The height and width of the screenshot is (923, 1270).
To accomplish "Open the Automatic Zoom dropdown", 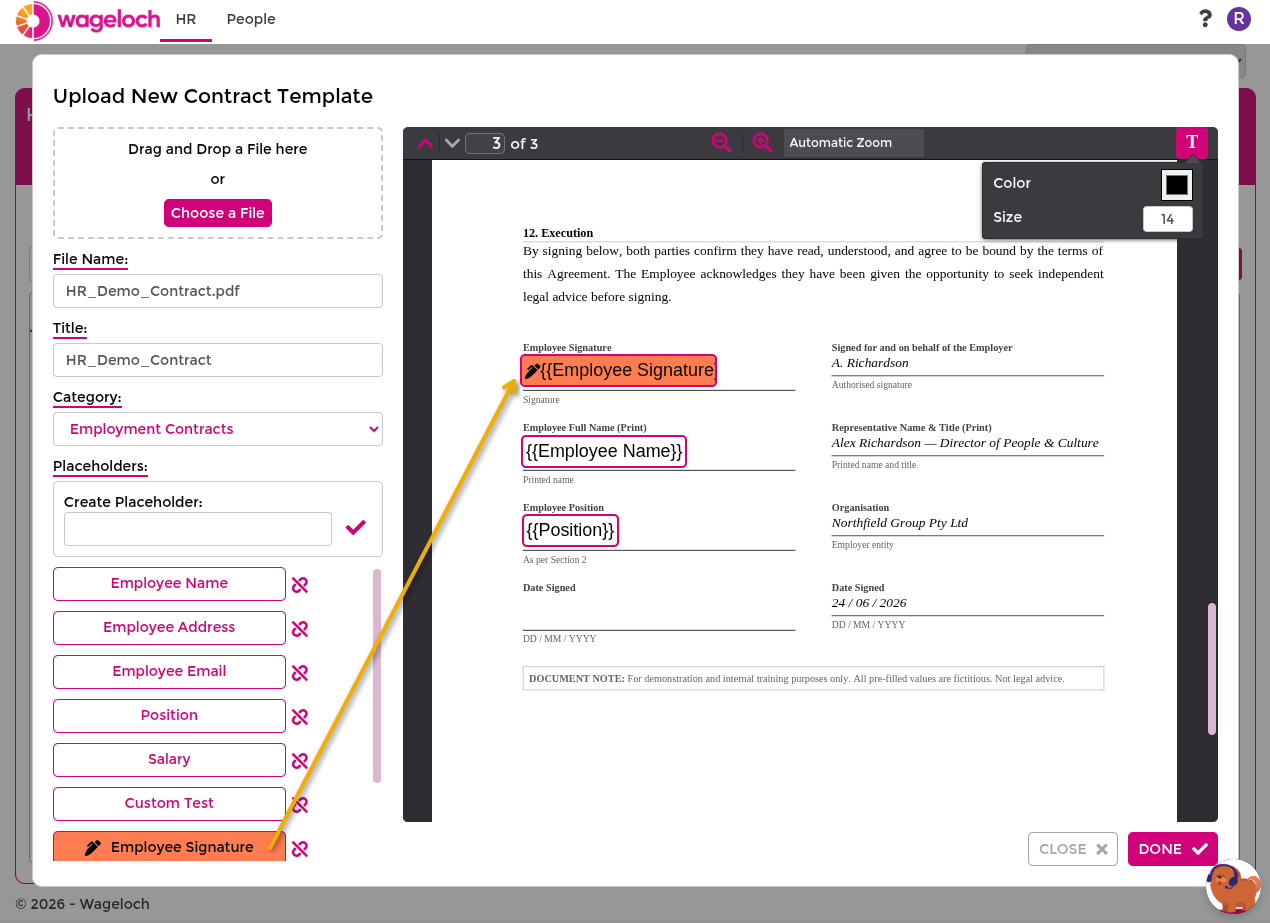I will tap(853, 143).
